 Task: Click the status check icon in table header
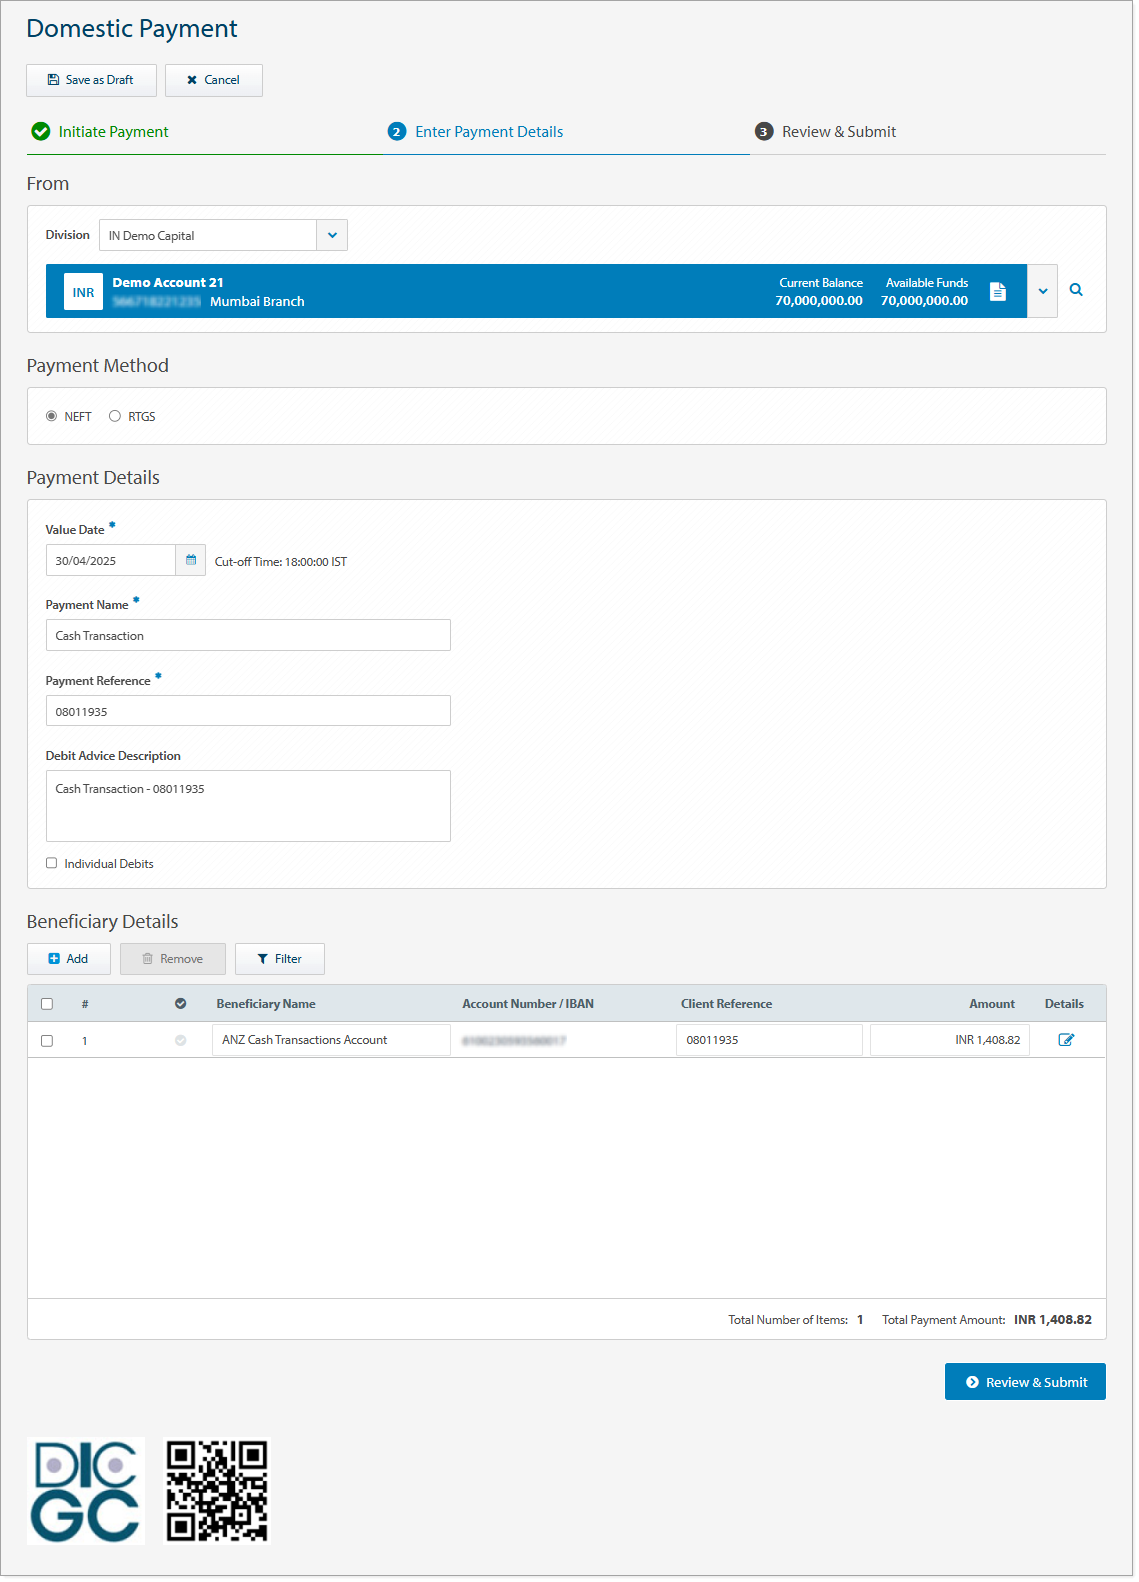click(181, 1004)
